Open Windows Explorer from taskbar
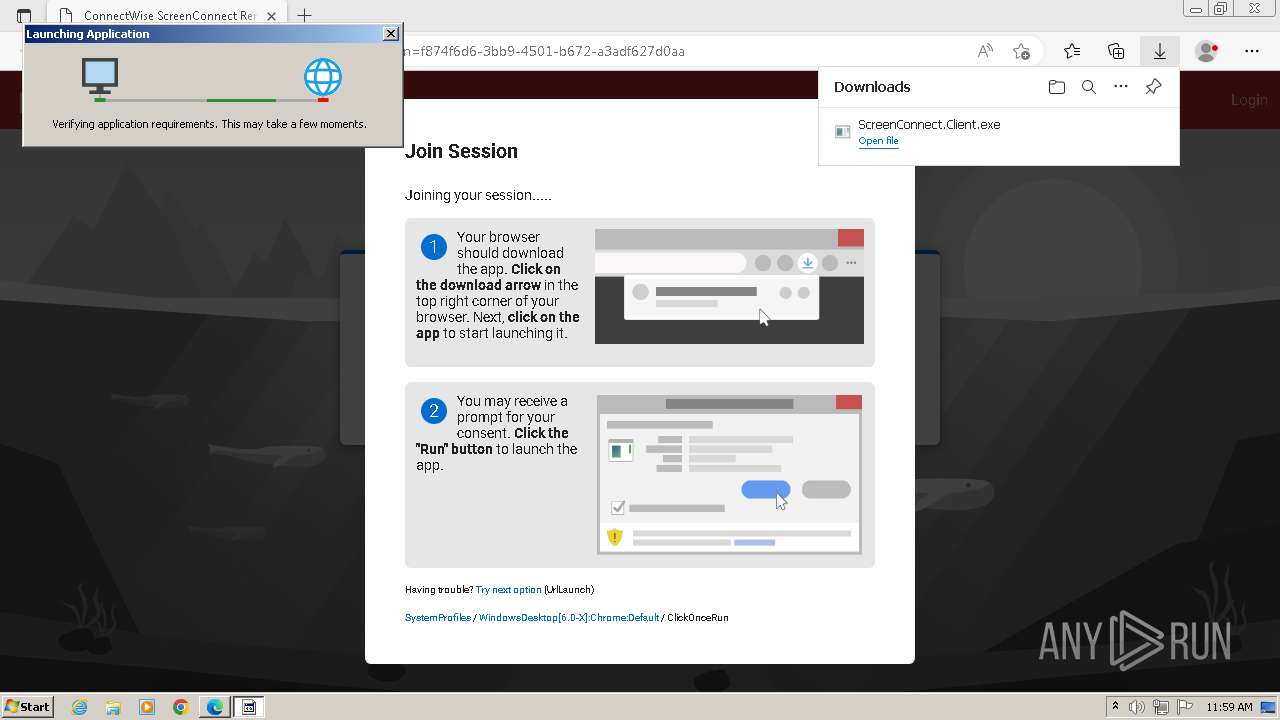Viewport: 1280px width, 720px height. 113,707
